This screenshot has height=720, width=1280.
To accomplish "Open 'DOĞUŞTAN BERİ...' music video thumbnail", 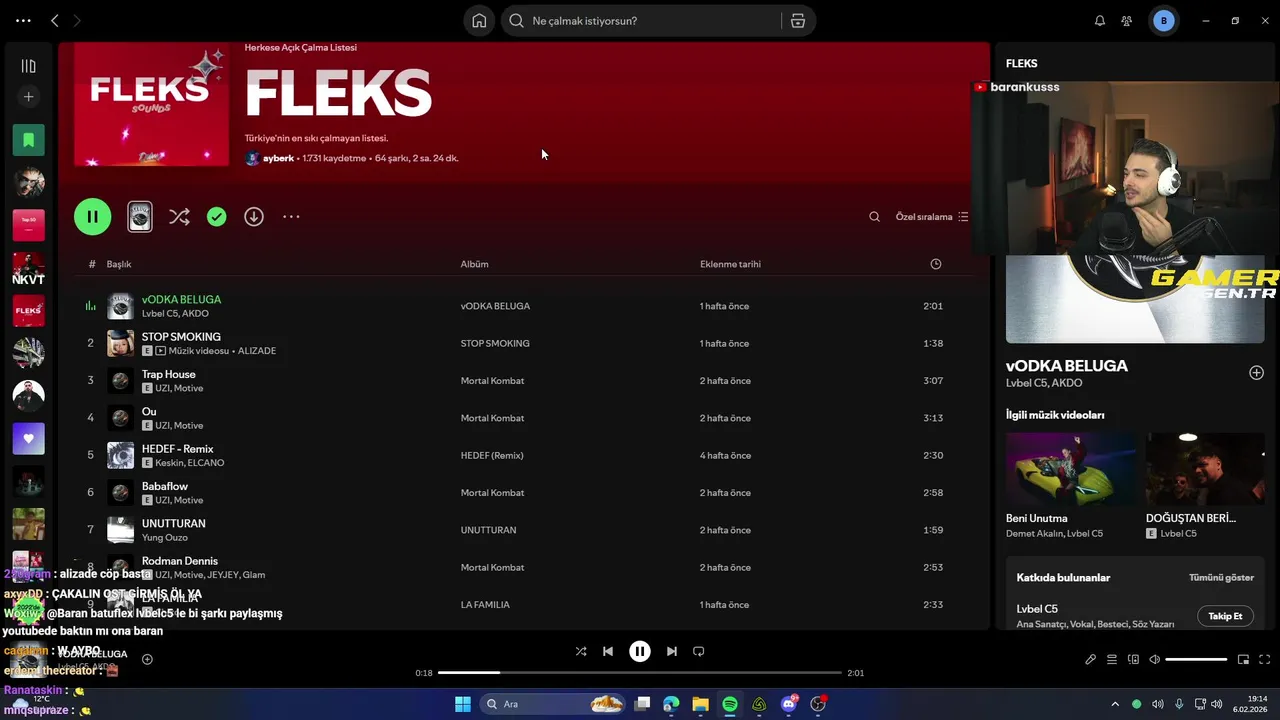I will point(1205,468).
